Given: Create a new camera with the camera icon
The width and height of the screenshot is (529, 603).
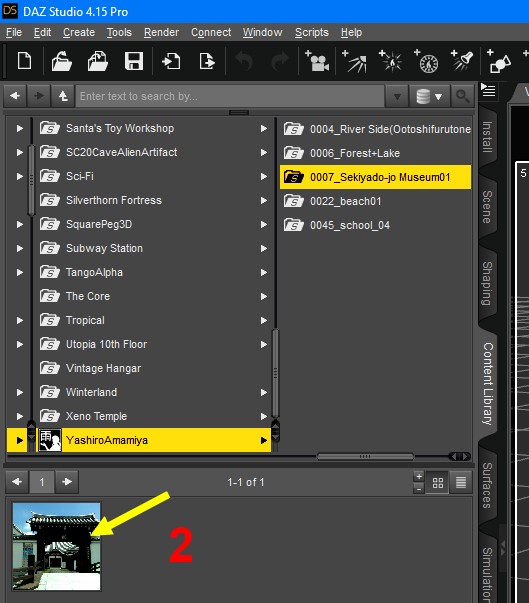Looking at the screenshot, I should 317,62.
